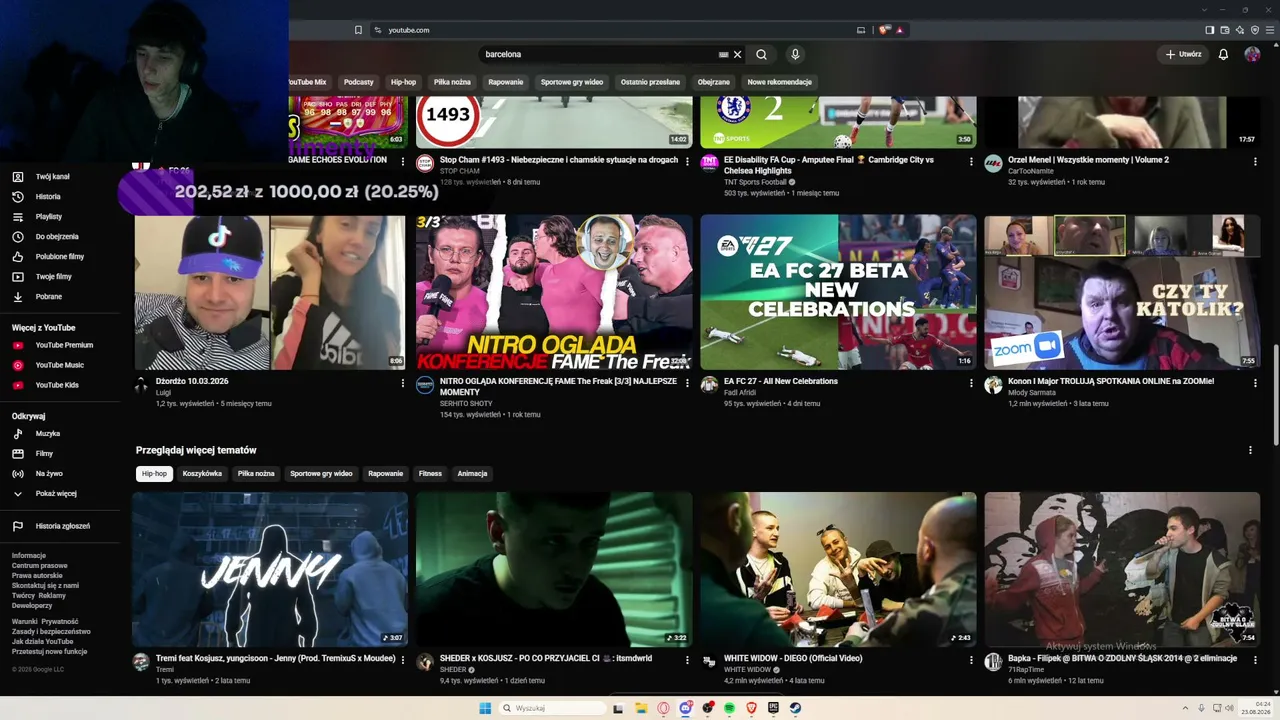Open the Na żywo live icon
The height and width of the screenshot is (720, 1280).
point(18,474)
